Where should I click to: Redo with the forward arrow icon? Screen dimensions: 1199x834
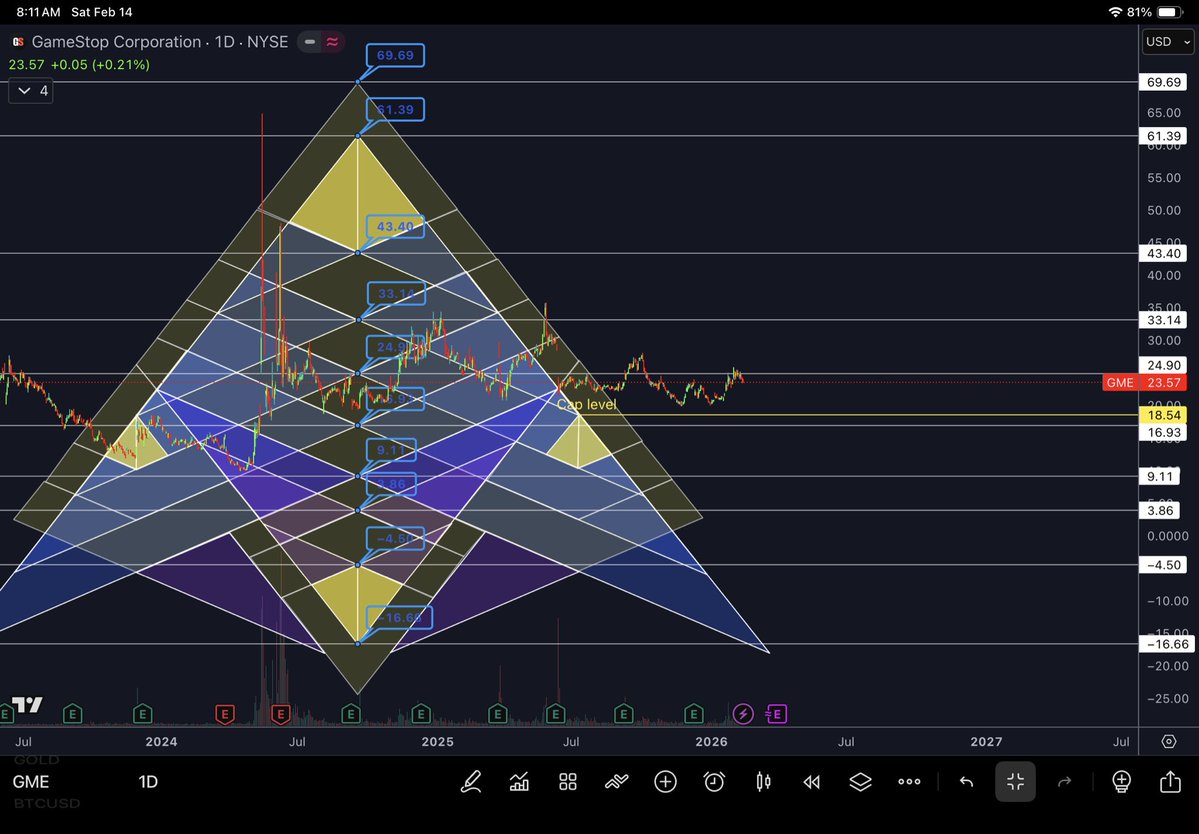(1064, 781)
